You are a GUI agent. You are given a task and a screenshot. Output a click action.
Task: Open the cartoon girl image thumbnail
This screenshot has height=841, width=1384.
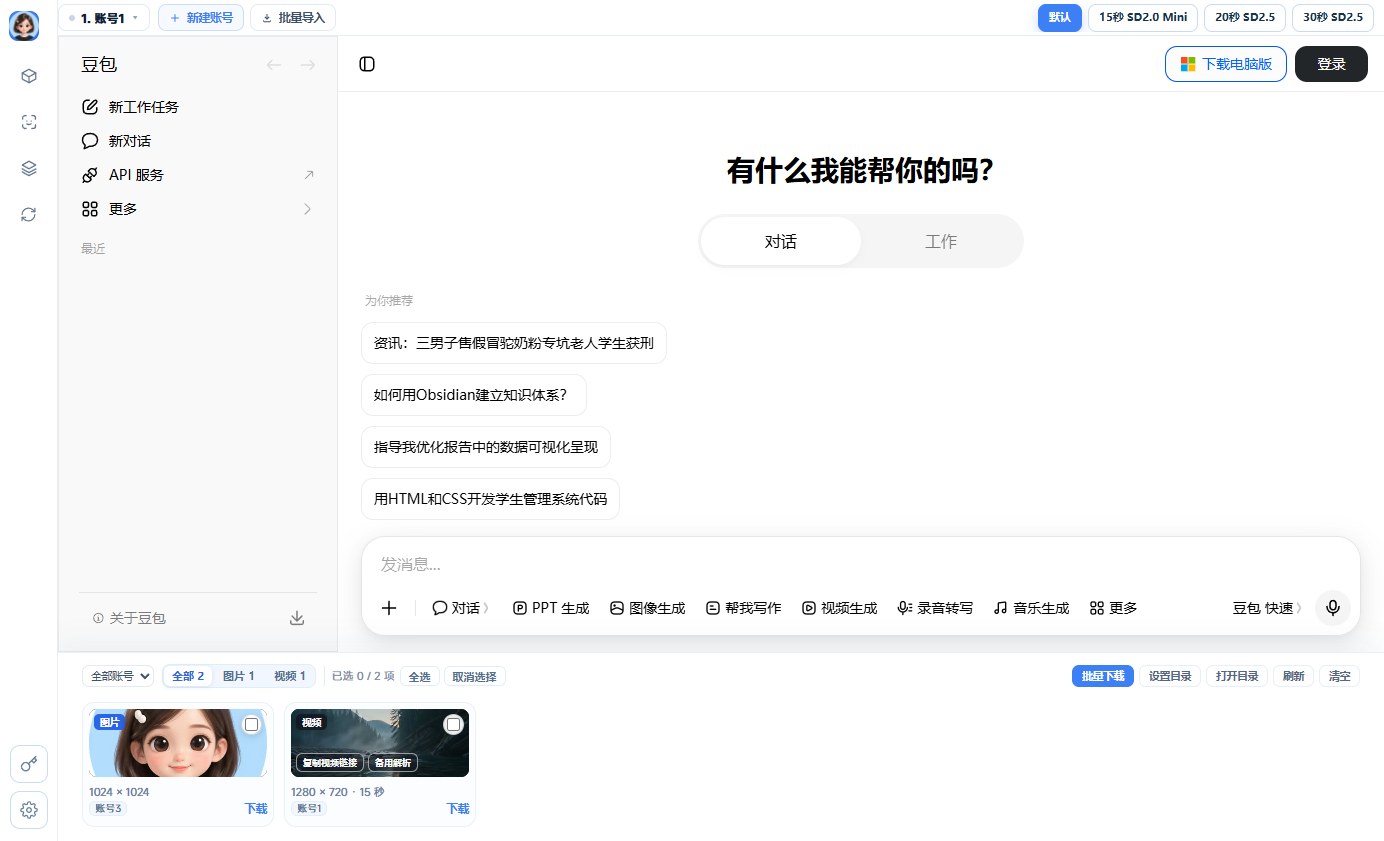point(178,743)
